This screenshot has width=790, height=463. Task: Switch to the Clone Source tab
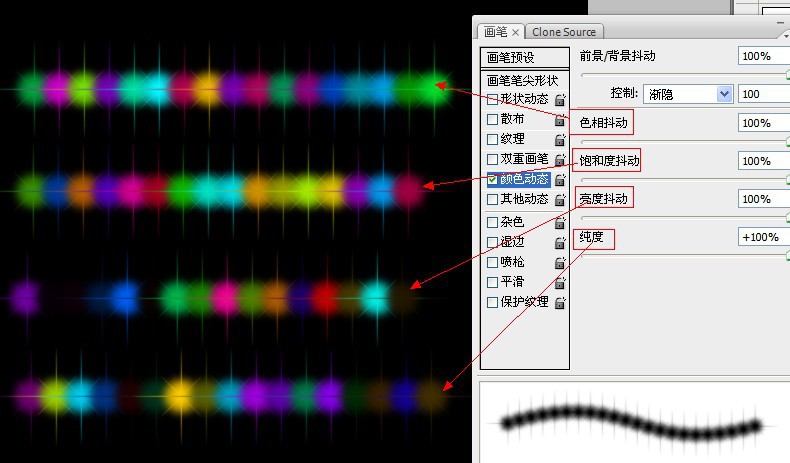coord(564,32)
